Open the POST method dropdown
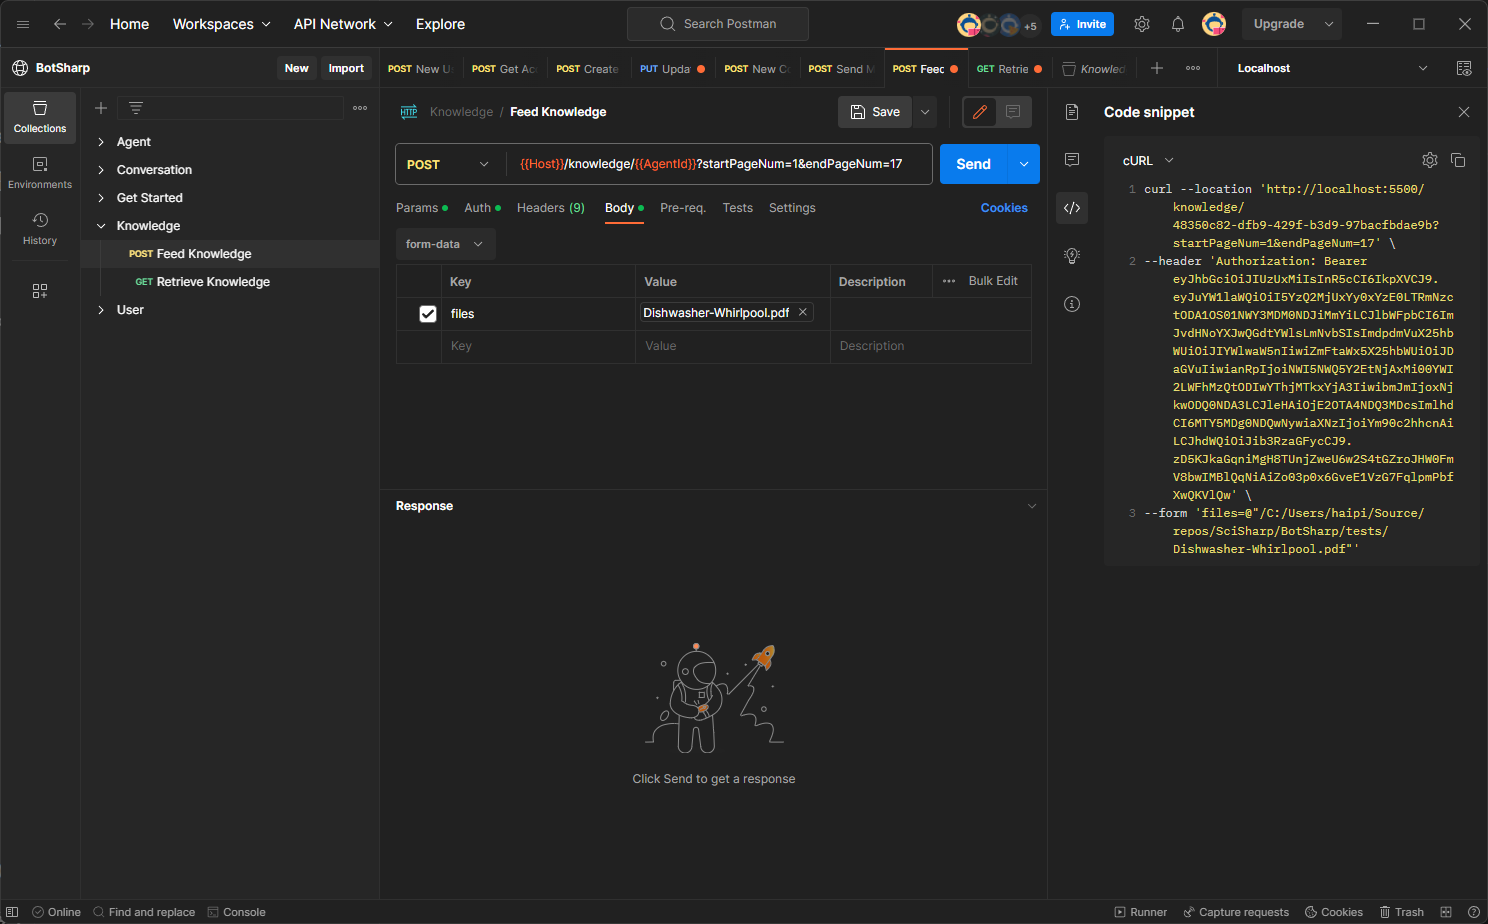This screenshot has height=924, width=1488. pos(450,164)
